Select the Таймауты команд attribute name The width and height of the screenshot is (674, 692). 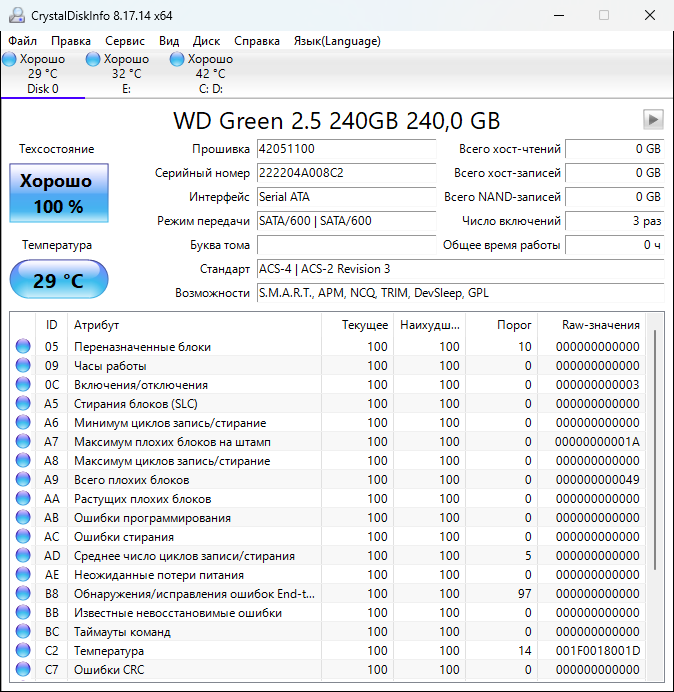(122, 631)
